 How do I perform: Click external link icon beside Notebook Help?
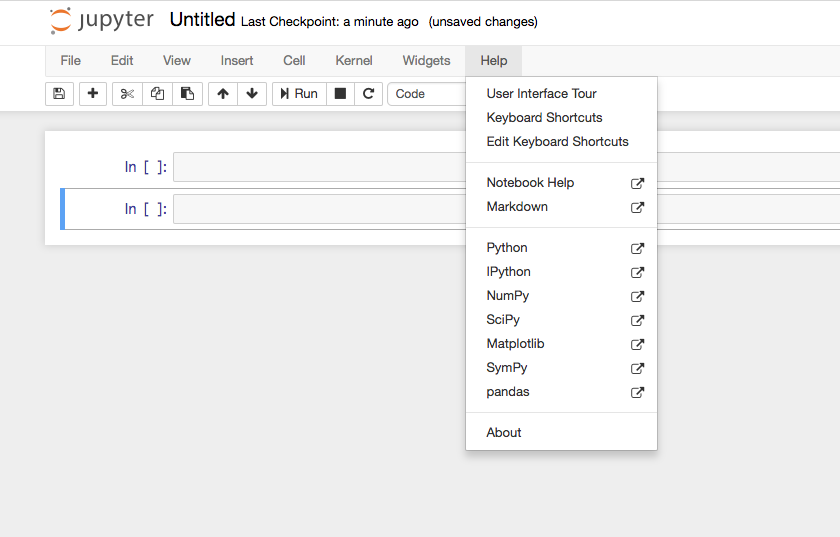coord(637,183)
